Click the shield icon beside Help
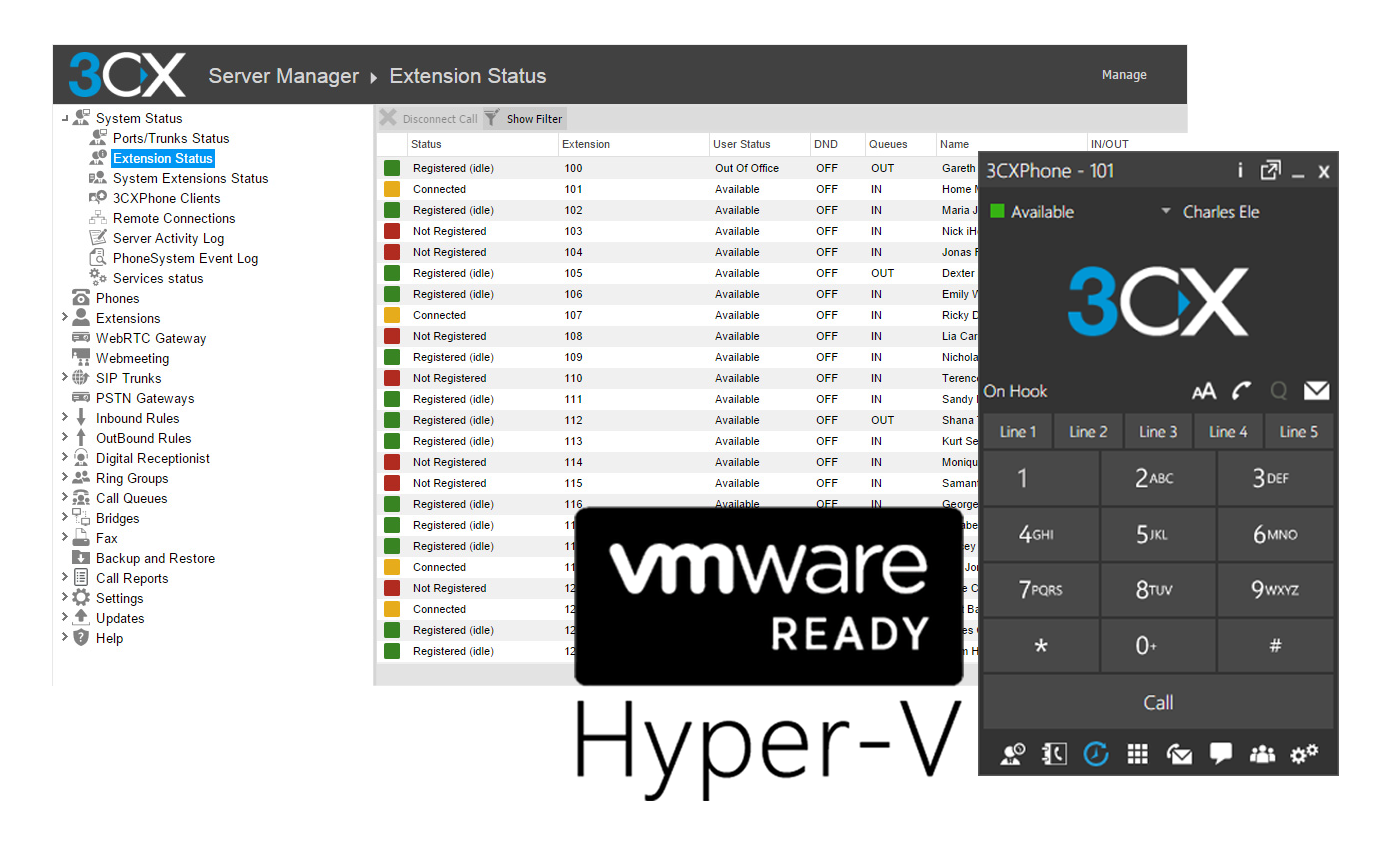Image resolution: width=1384 pixels, height=851 pixels. (81, 638)
